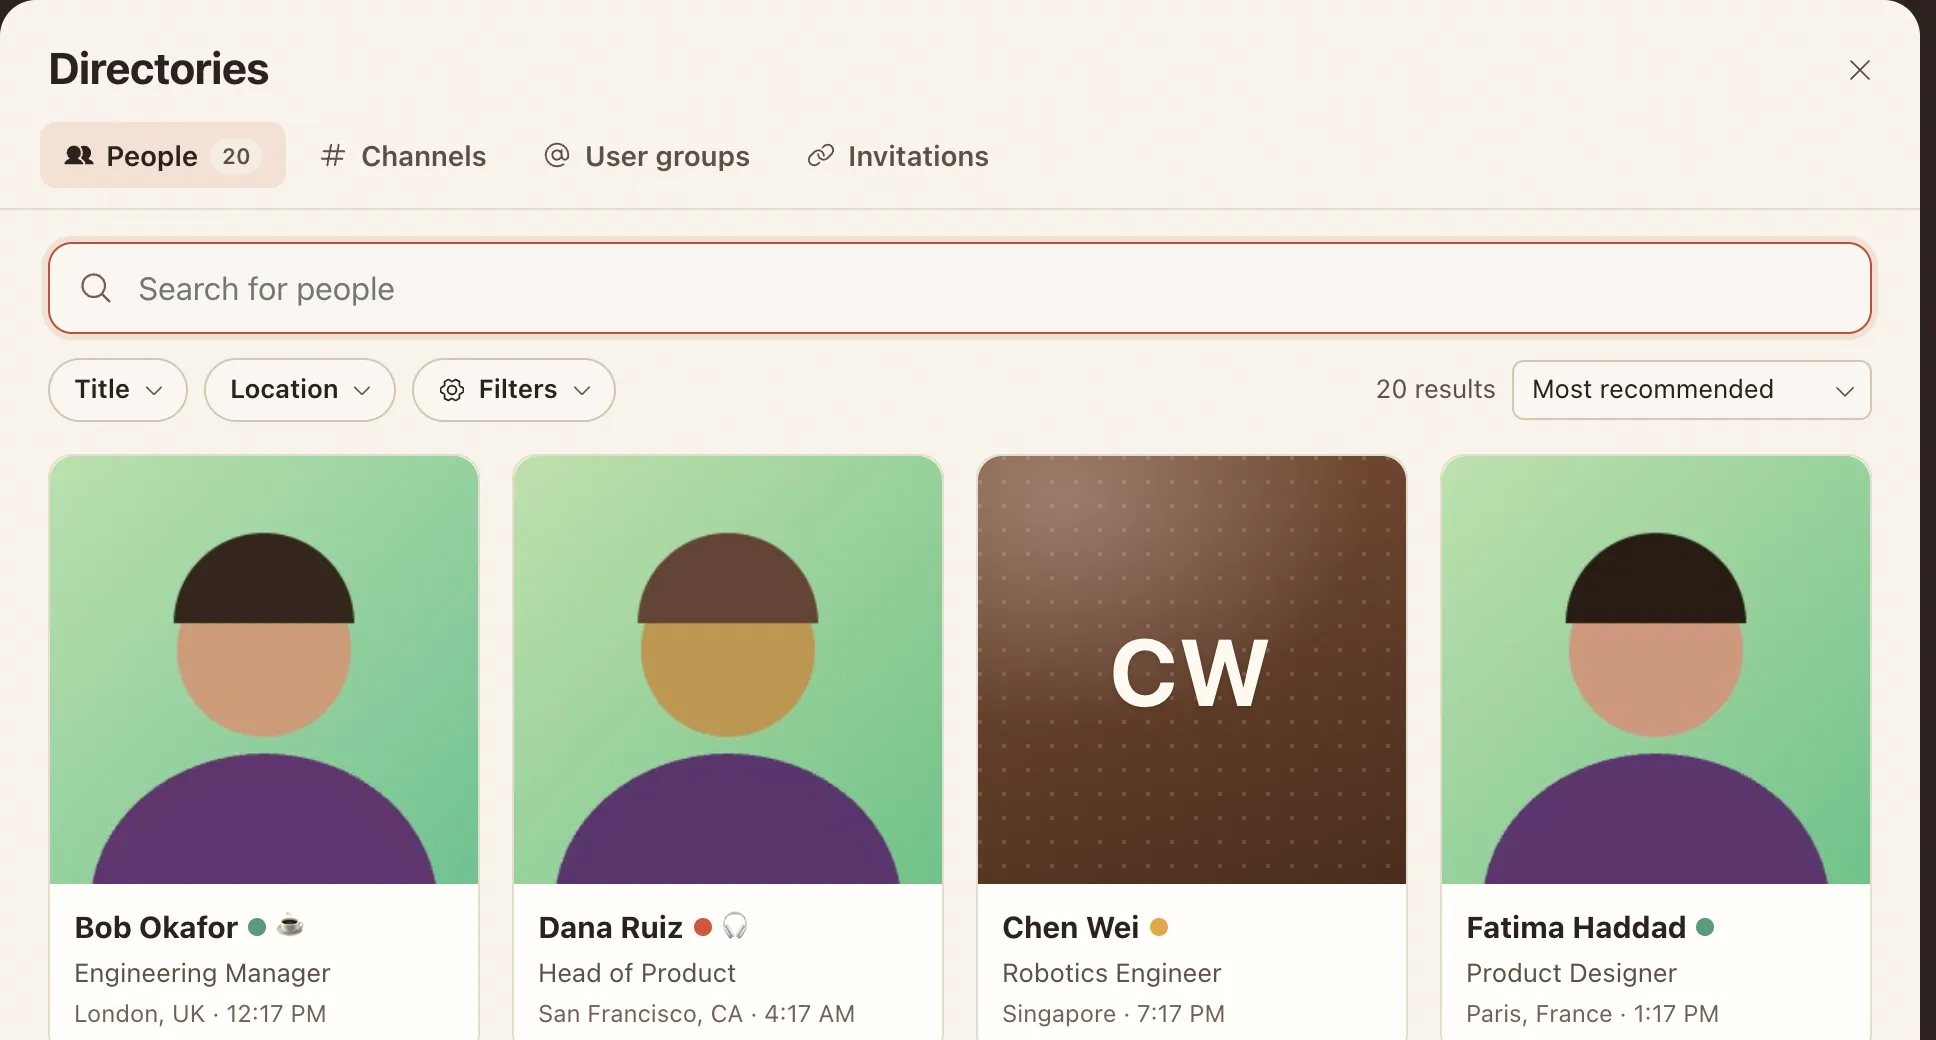Click the Robotics Engineer title text
This screenshot has width=1936, height=1040.
tap(1112, 973)
